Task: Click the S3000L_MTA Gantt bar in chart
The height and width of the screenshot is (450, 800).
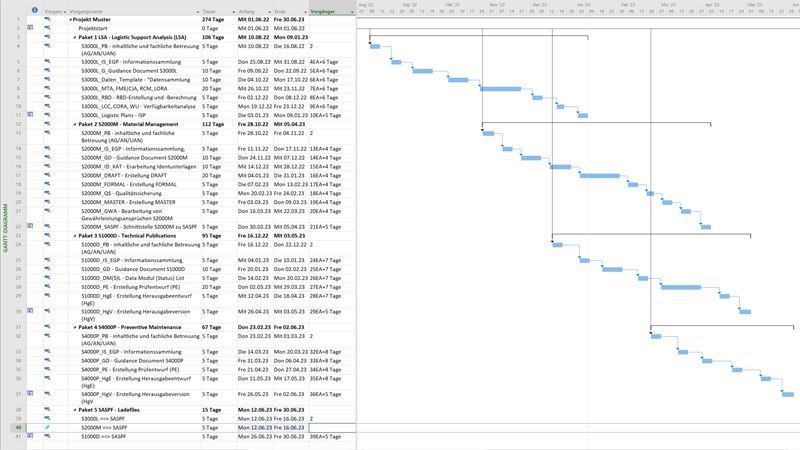Action: pyautogui.click(x=500, y=88)
